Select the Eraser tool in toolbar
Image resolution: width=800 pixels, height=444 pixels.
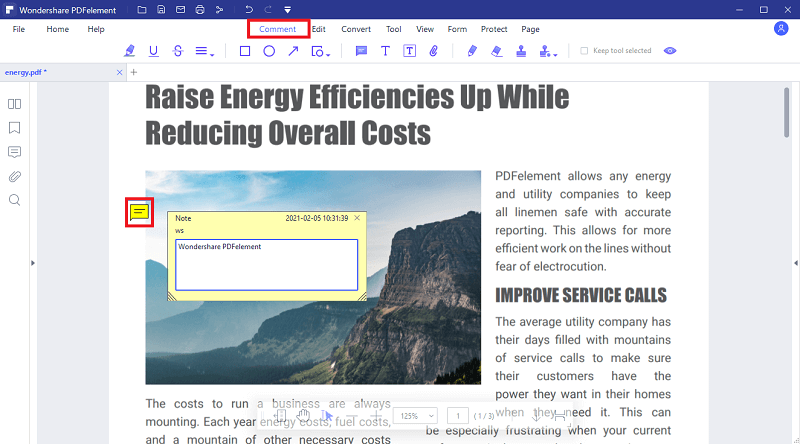496,51
